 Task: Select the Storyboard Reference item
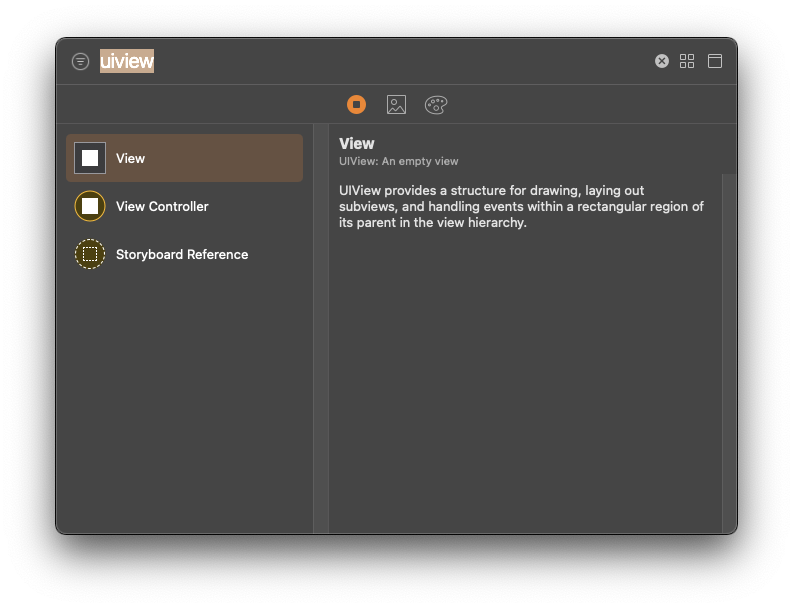[x=185, y=254]
